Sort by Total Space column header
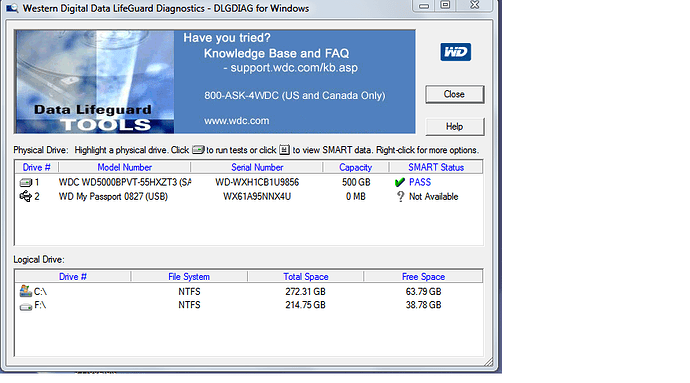Viewport: 690px width, 383px height. 305,276
